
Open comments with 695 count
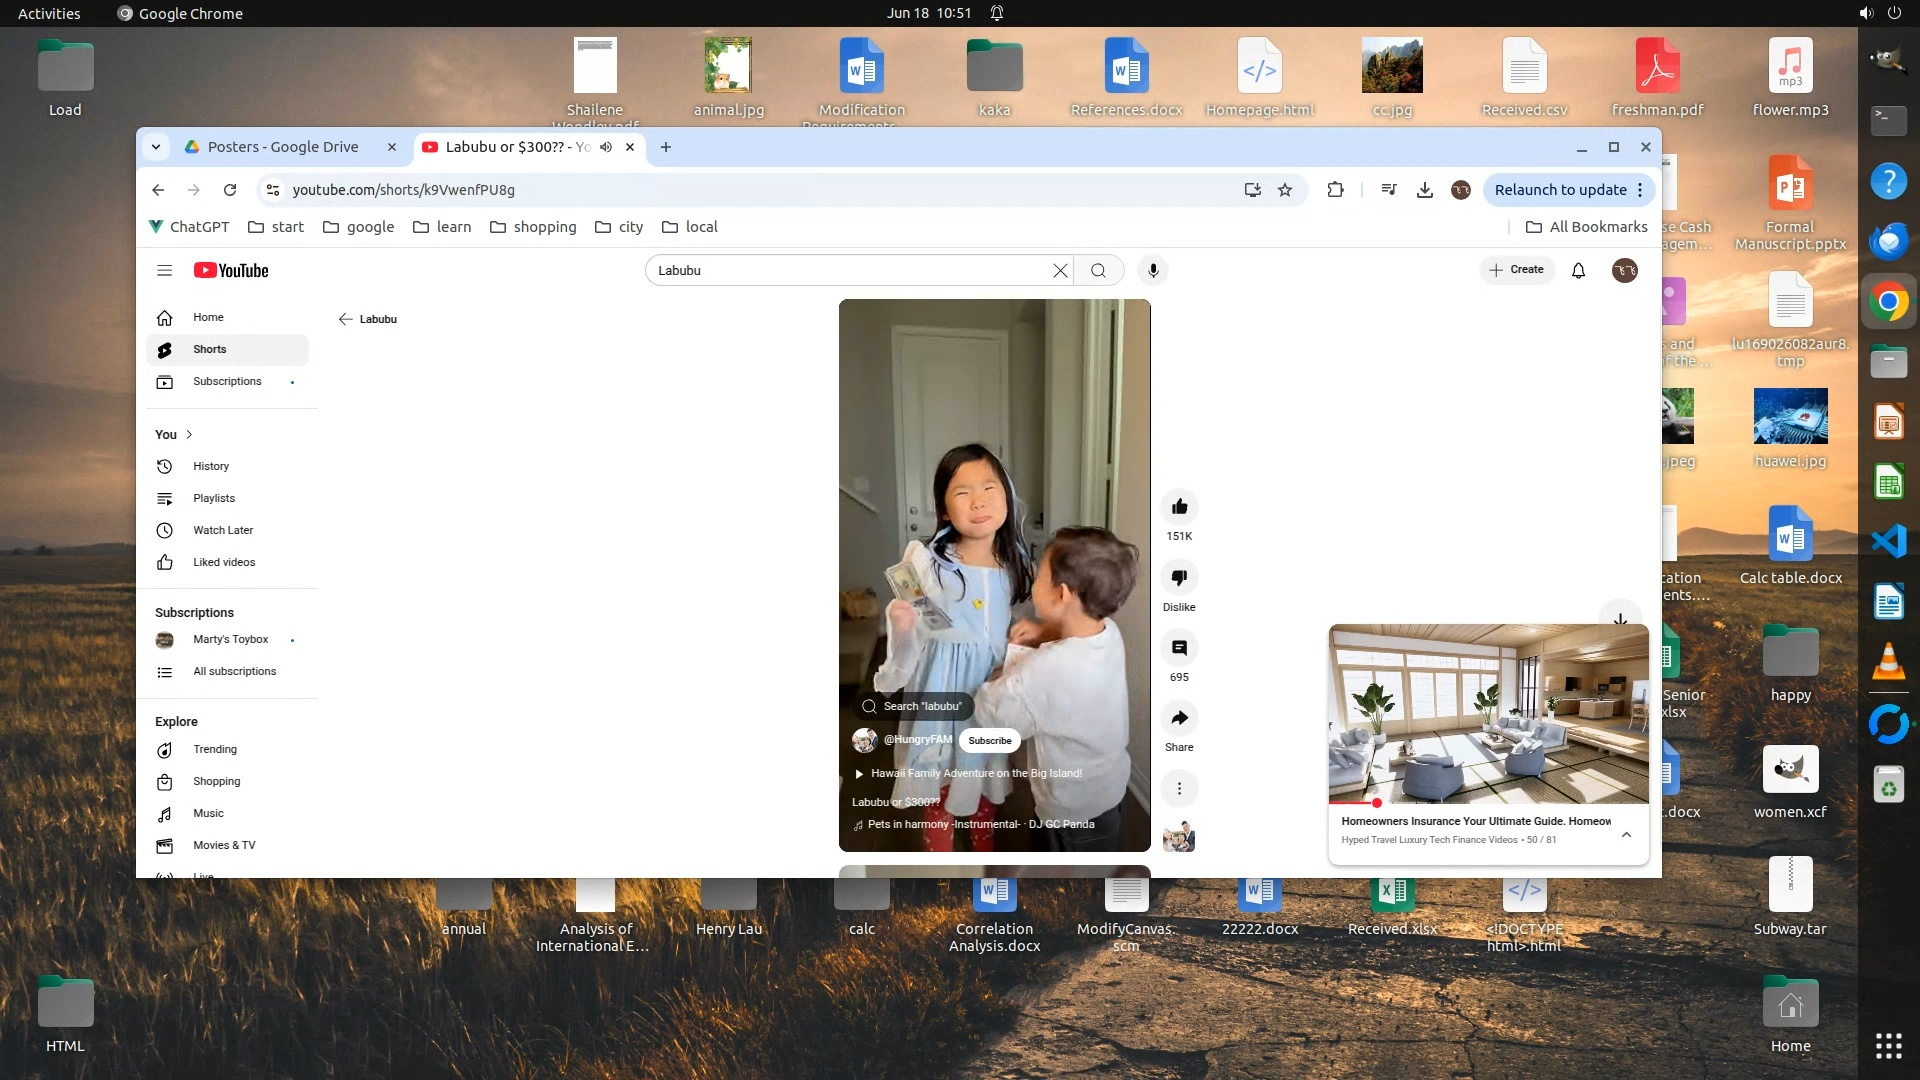click(x=1179, y=648)
